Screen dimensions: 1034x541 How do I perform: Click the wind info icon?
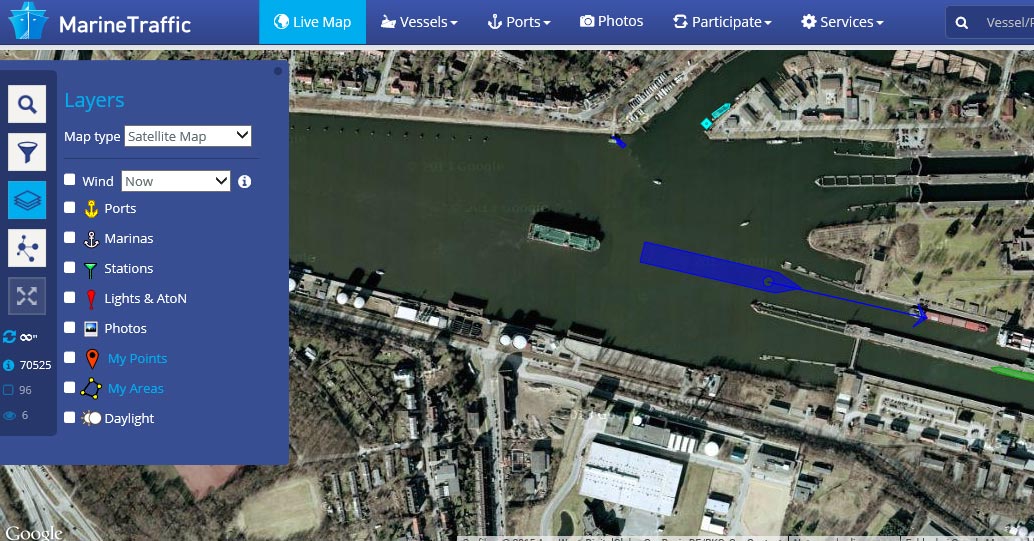click(x=245, y=181)
